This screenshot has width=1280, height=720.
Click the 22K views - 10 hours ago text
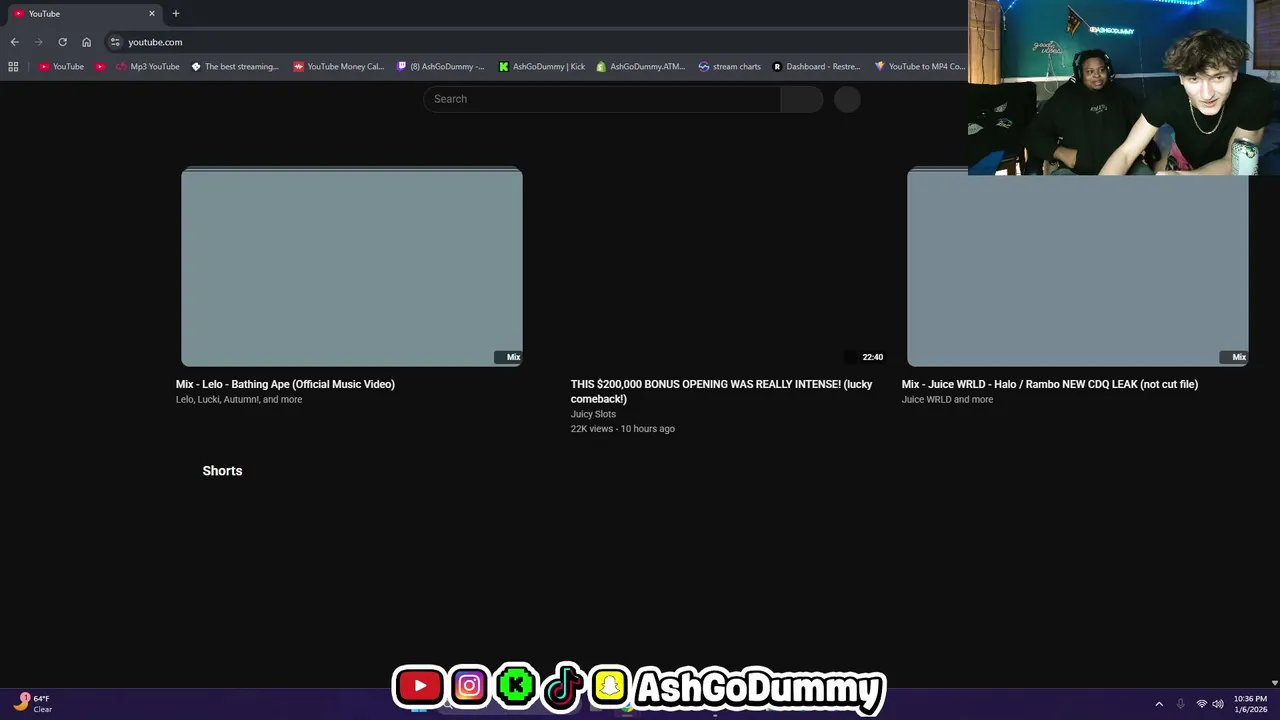point(623,429)
